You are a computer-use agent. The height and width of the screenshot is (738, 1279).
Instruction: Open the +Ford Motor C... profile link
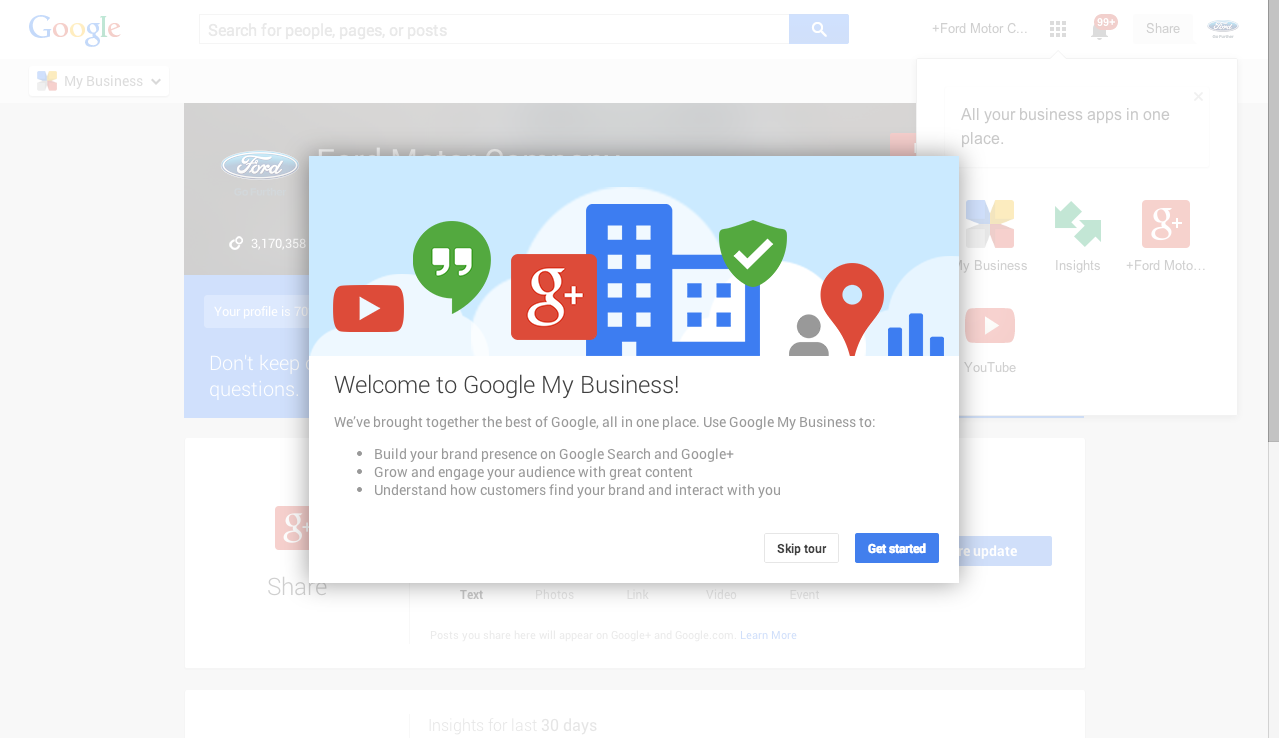pyautogui.click(x=980, y=28)
